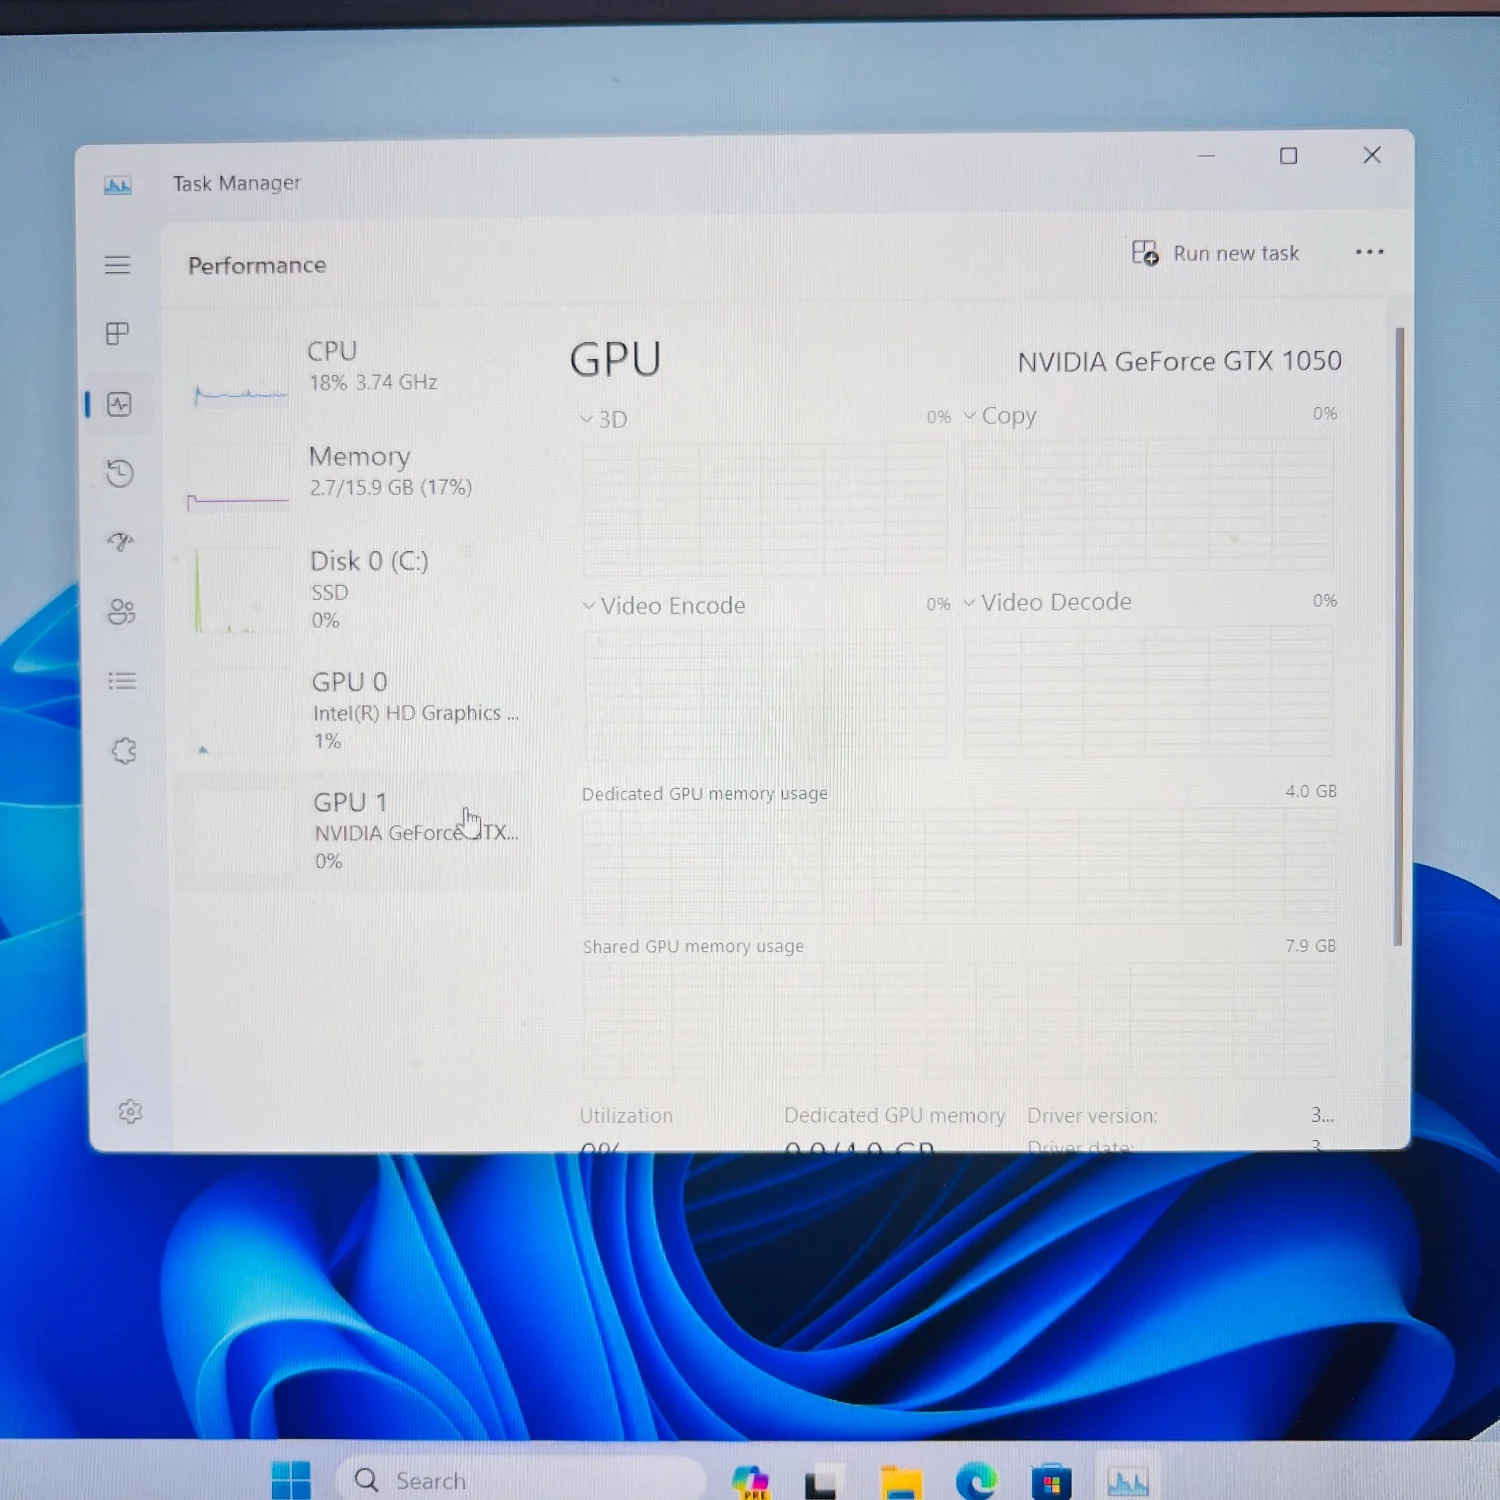Open the Video Decode engine dropdown
The image size is (1500, 1500).
click(x=1047, y=602)
